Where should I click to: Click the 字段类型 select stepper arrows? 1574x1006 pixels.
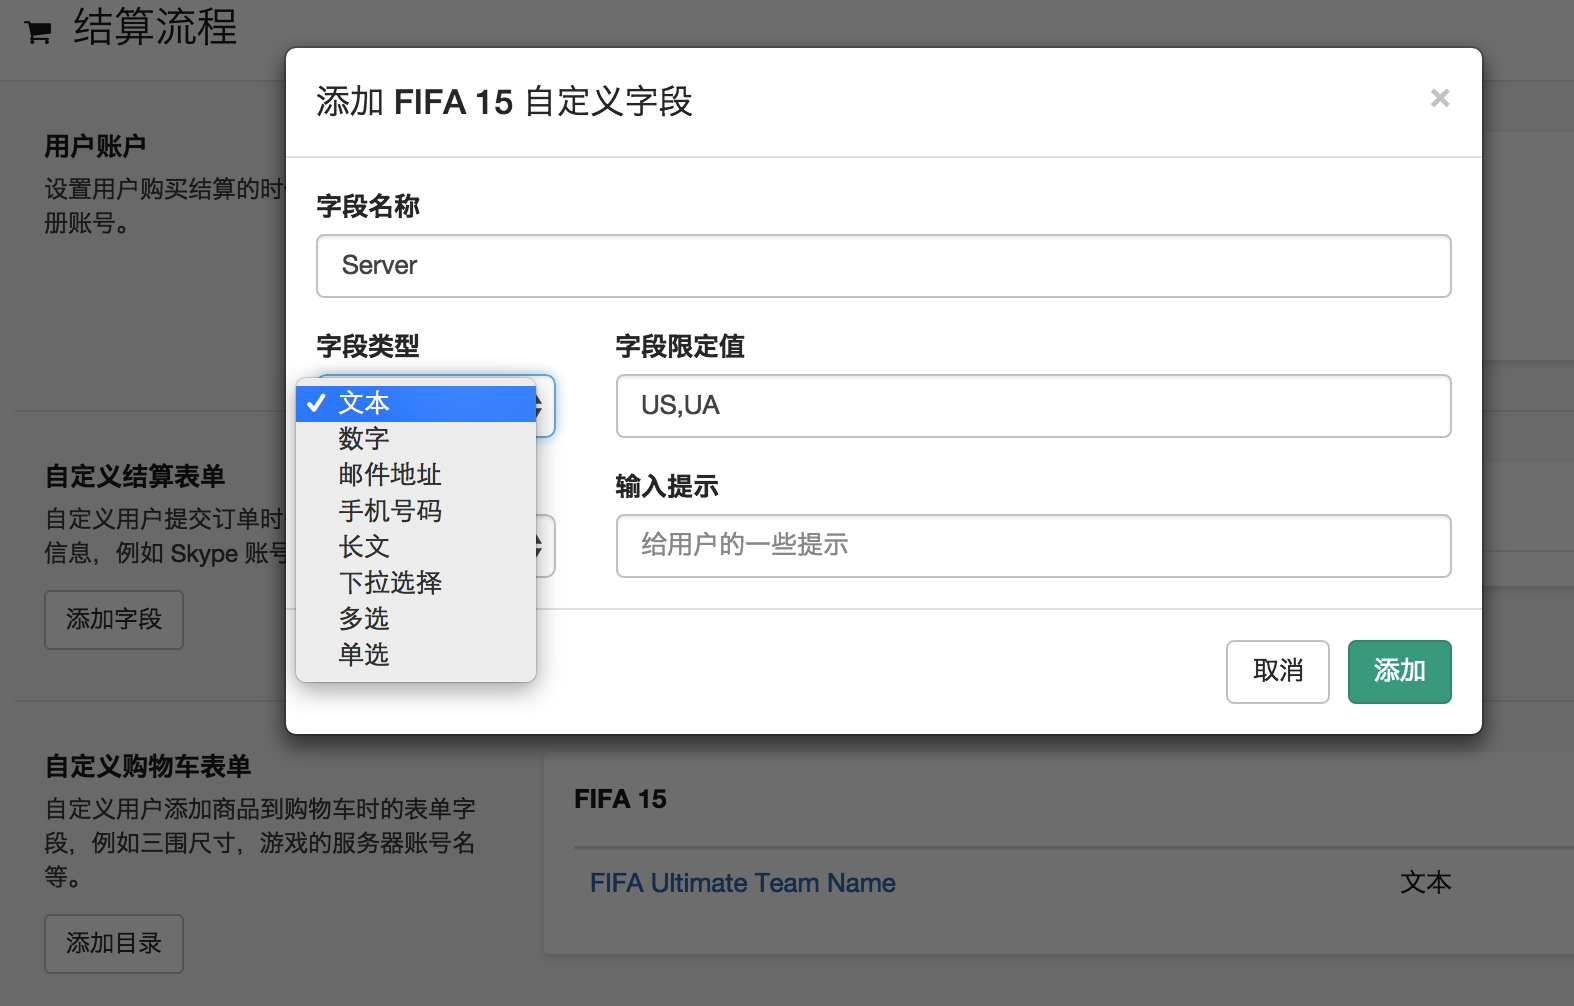click(541, 406)
